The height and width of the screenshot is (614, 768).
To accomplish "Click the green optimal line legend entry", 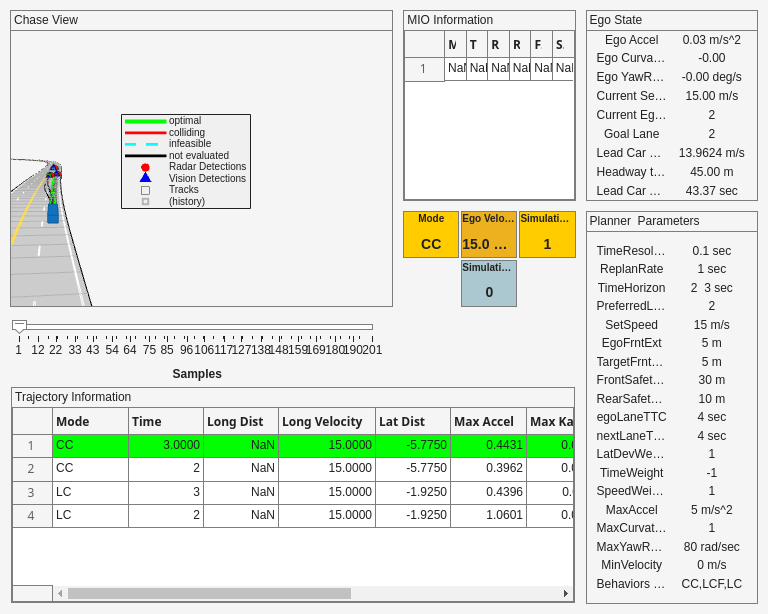I will point(145,121).
